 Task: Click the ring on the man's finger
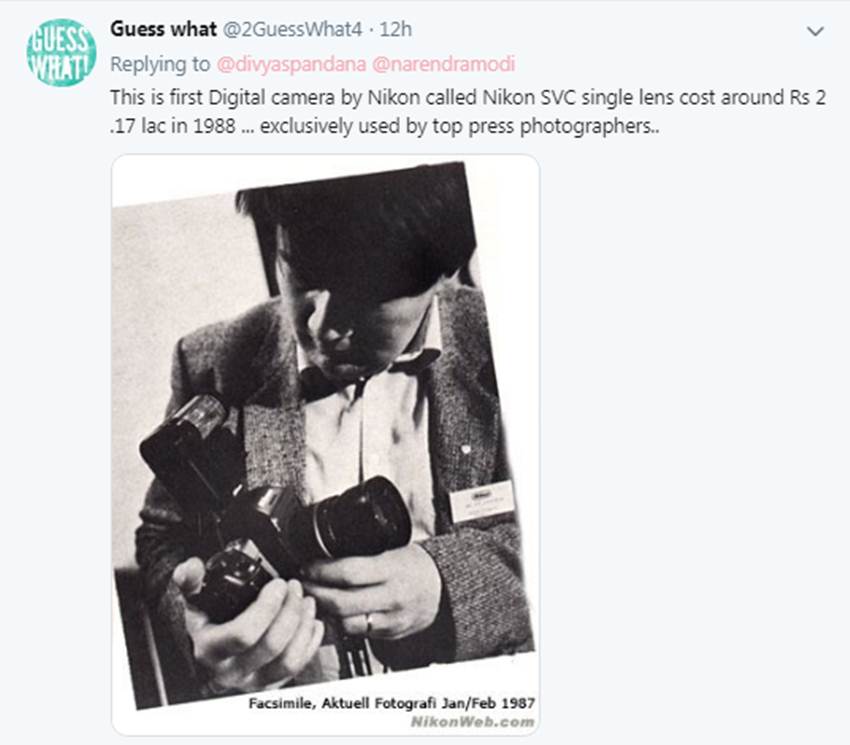click(370, 624)
